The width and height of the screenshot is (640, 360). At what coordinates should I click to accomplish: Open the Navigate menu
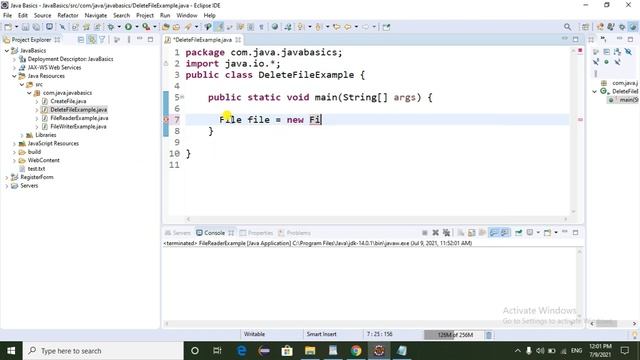(96, 15)
